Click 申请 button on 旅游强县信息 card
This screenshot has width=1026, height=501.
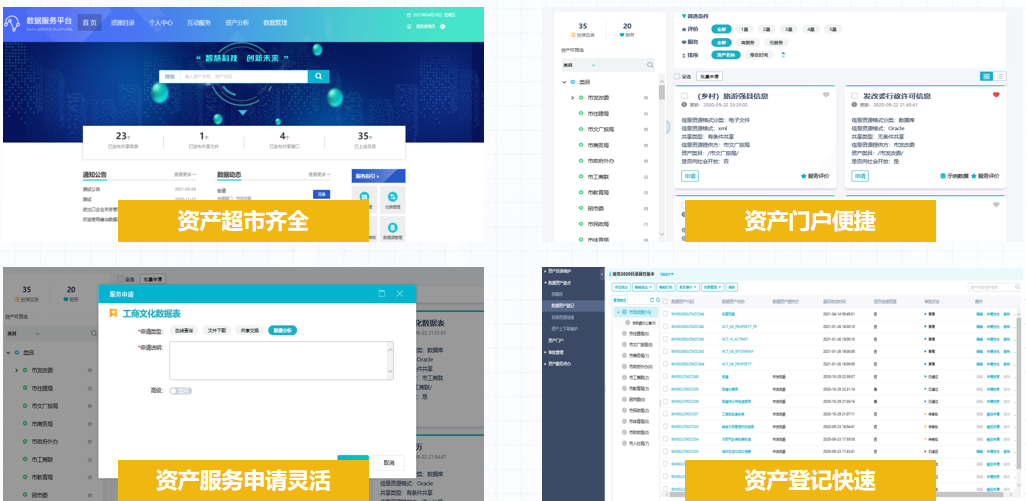click(690, 176)
